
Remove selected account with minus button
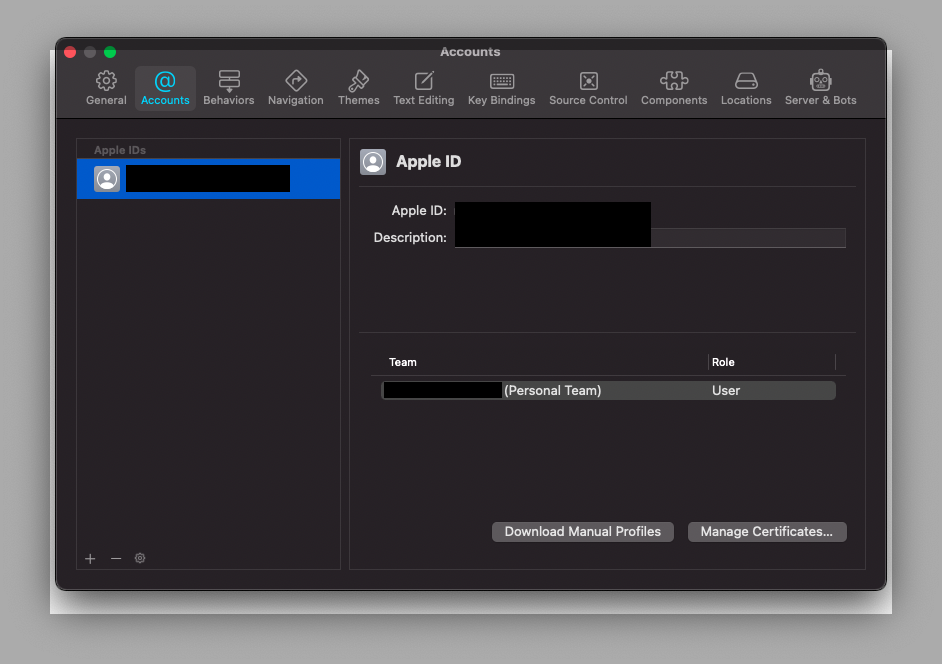coord(116,559)
